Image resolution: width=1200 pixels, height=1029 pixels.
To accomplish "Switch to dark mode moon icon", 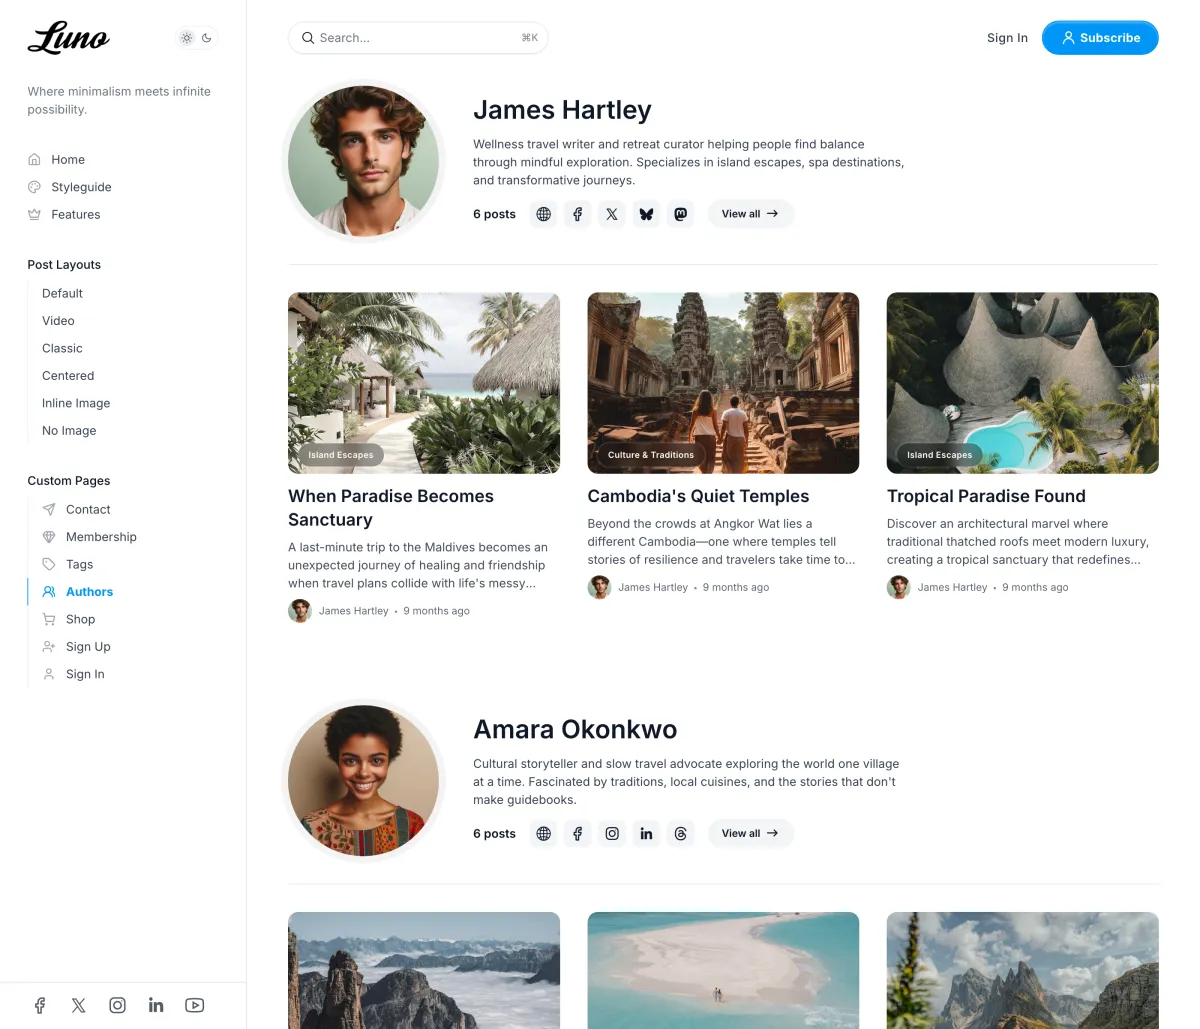I will (x=207, y=38).
